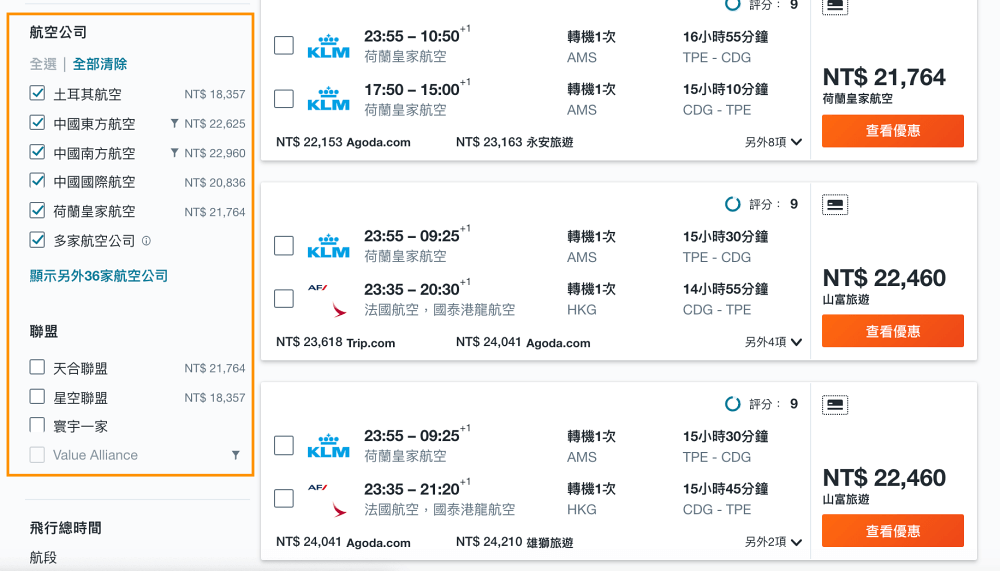Enable the 星空聯盟 alliance filter
This screenshot has width=1000, height=571.
[37, 397]
